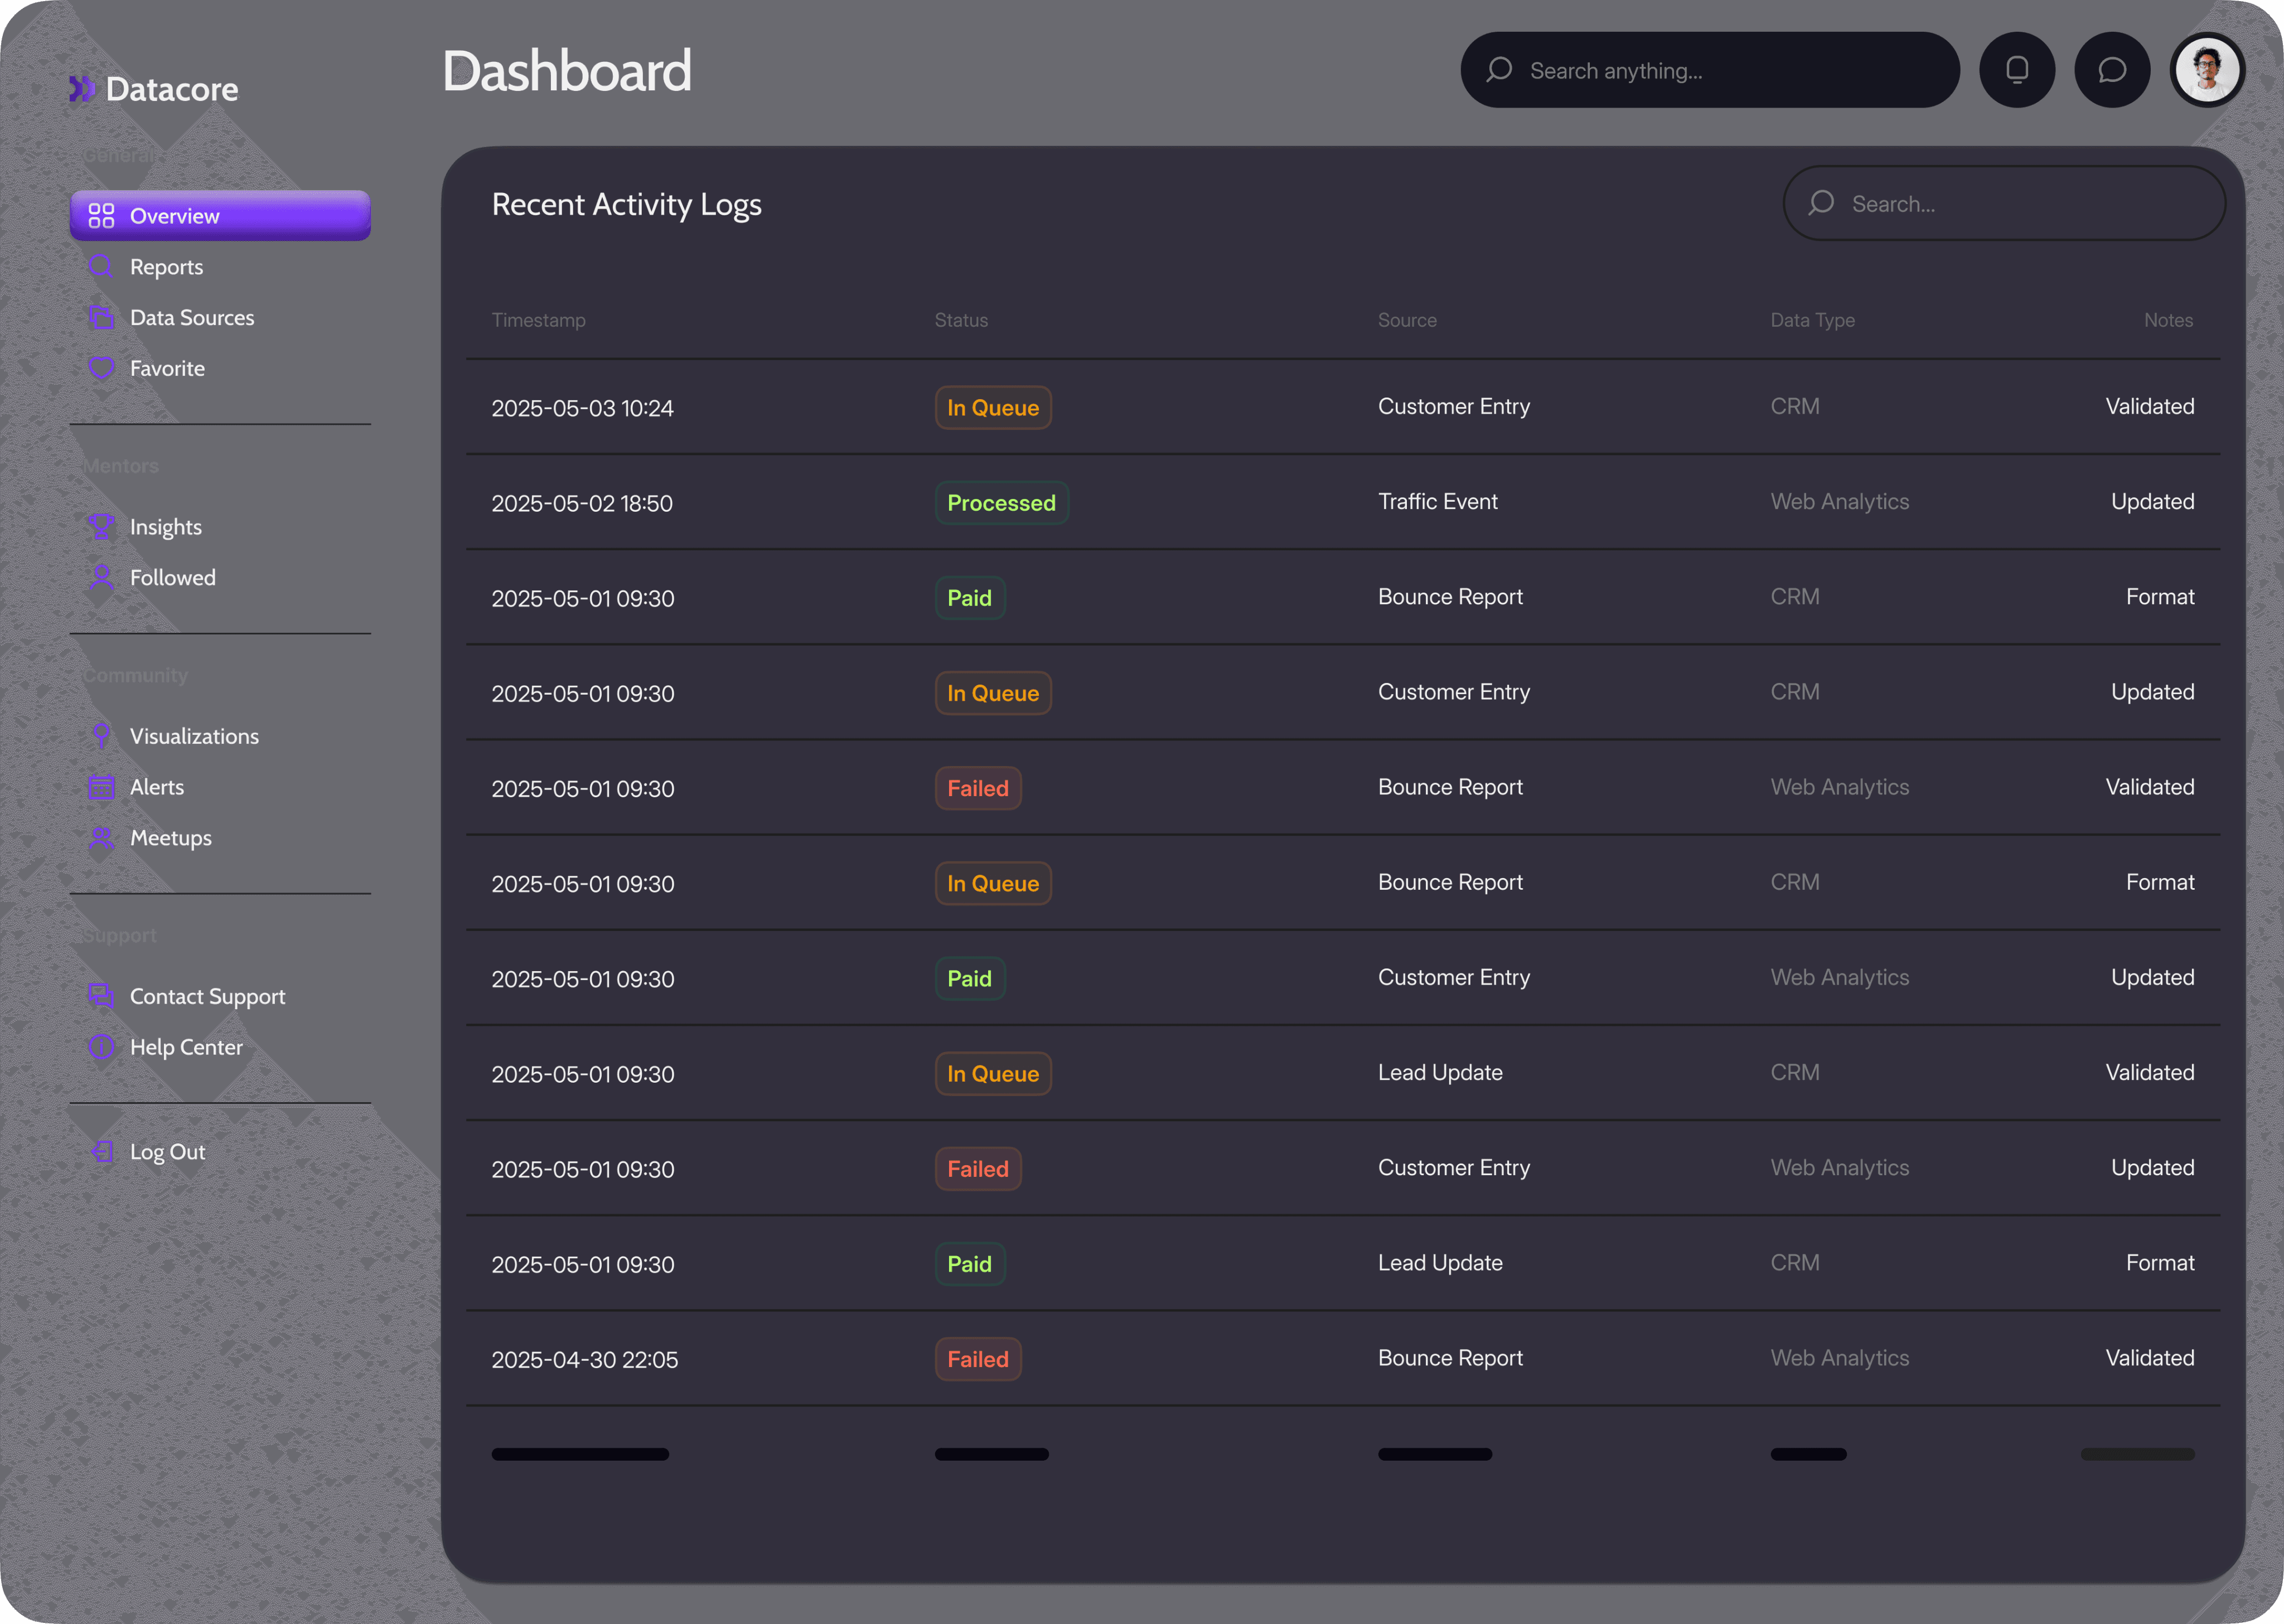
Task: Click the magnifier icon in the logs search
Action: point(1821,203)
